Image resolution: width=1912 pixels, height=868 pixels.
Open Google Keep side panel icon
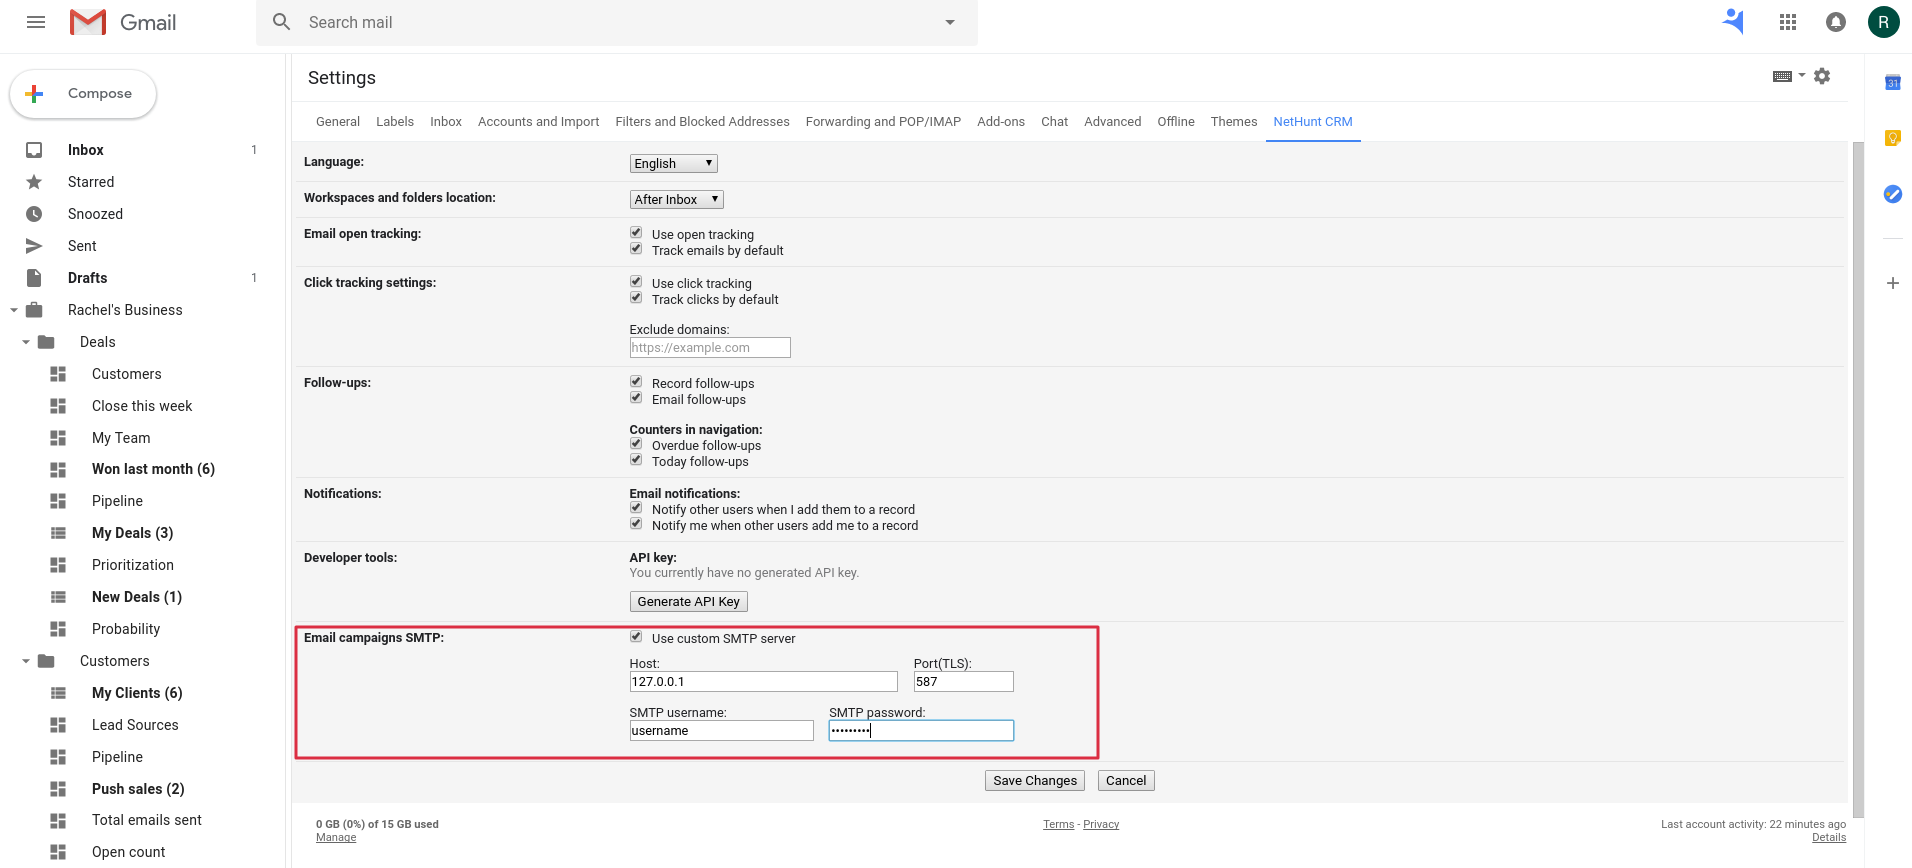point(1893,138)
